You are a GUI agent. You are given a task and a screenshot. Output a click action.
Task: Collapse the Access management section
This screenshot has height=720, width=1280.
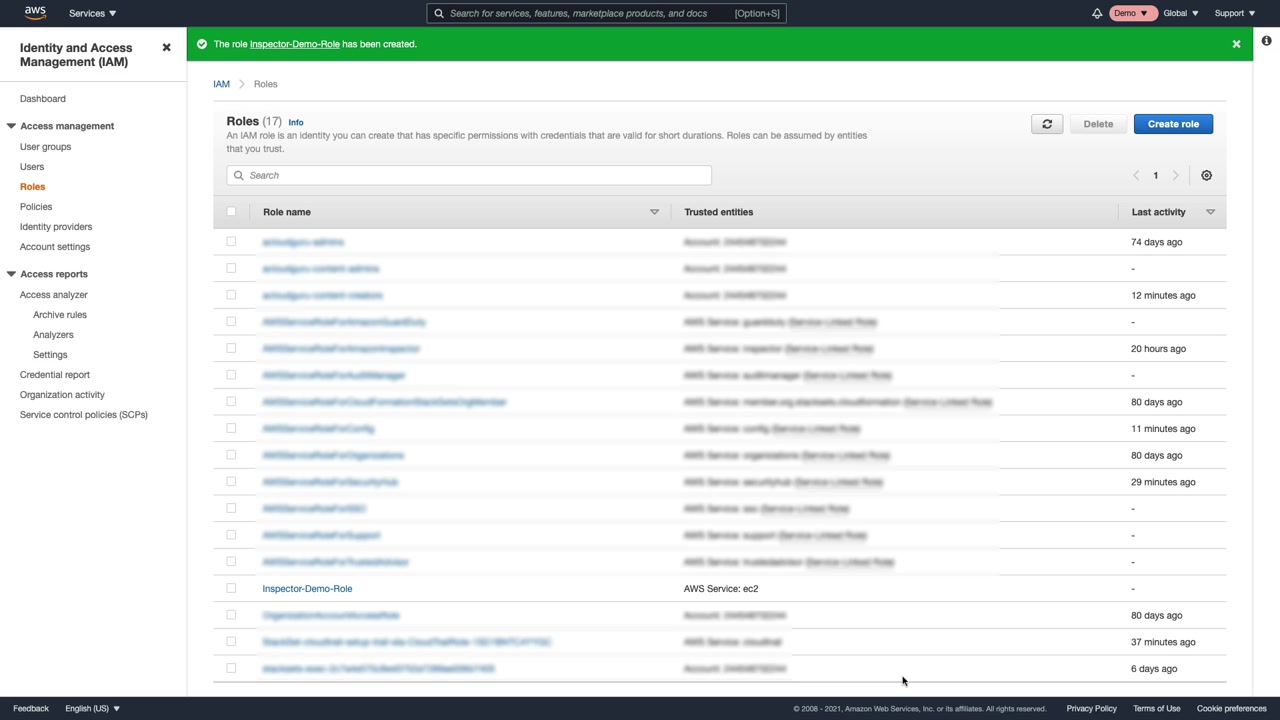point(11,126)
